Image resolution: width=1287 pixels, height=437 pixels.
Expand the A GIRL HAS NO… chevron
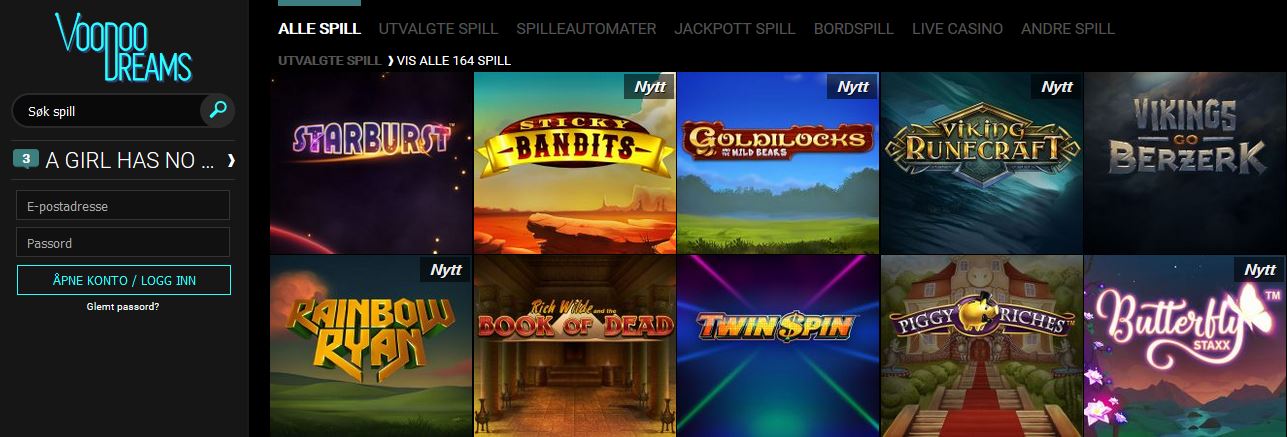pos(231,160)
